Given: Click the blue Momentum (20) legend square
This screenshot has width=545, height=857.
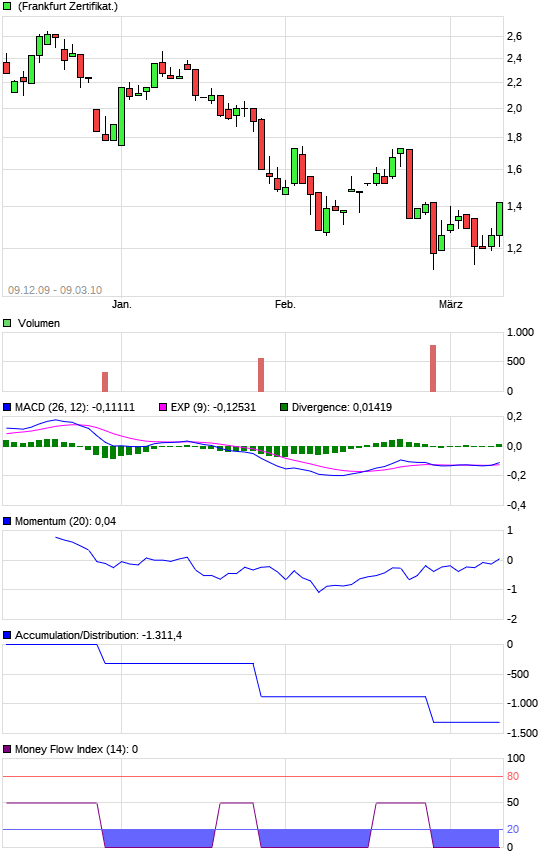Looking at the screenshot, I should click(x=7, y=521).
